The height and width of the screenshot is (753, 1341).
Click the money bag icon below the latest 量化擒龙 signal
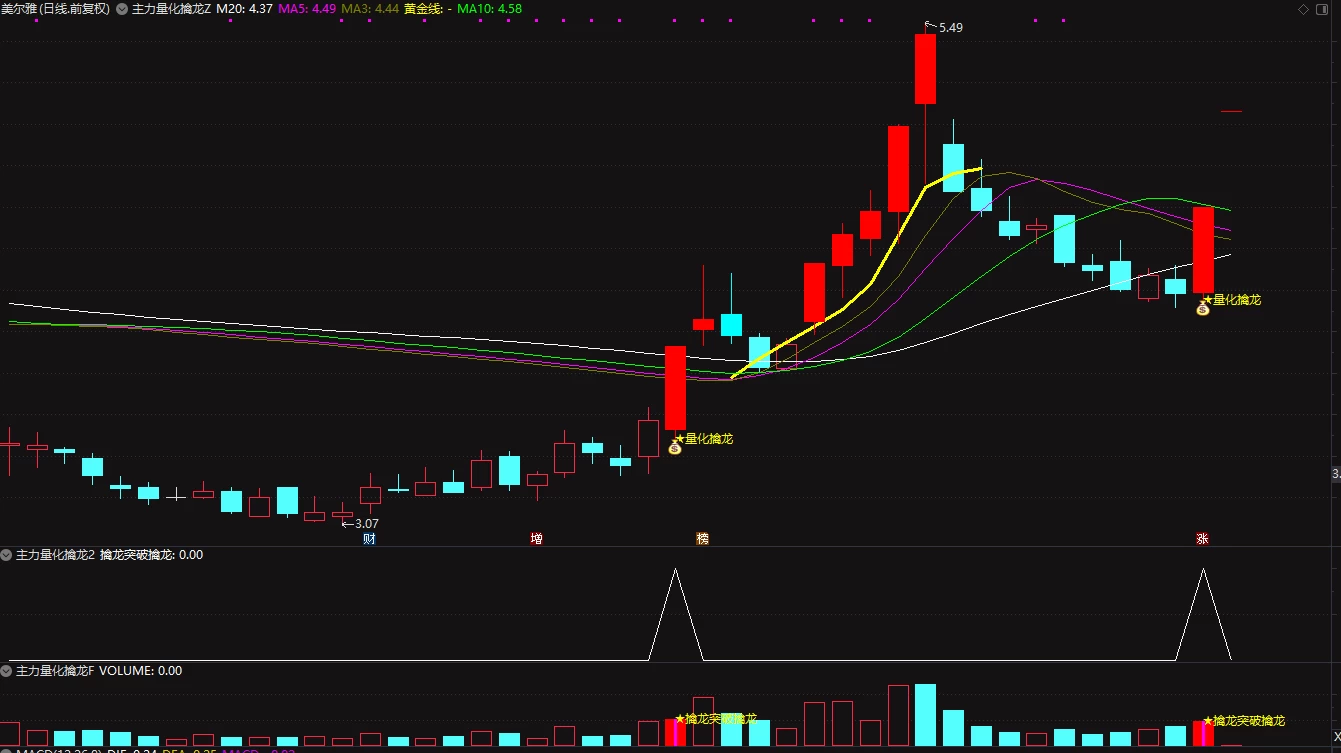1203,309
